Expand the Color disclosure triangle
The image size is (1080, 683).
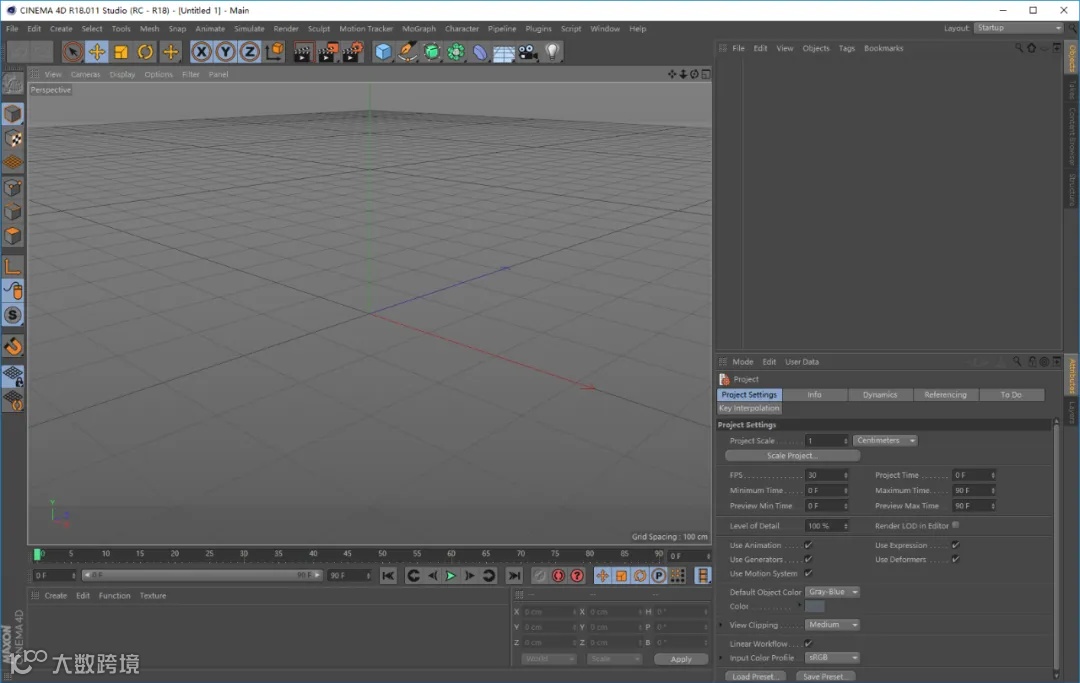(x=799, y=606)
